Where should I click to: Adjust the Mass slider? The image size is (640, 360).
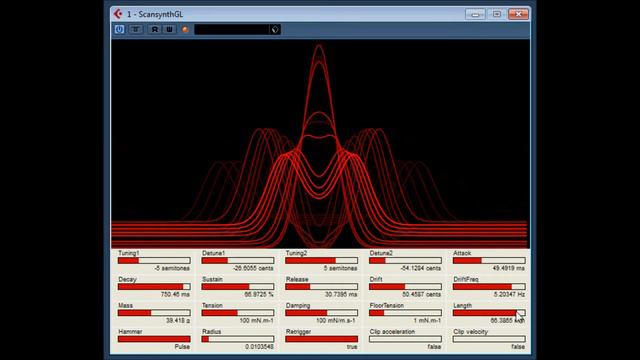tap(154, 313)
